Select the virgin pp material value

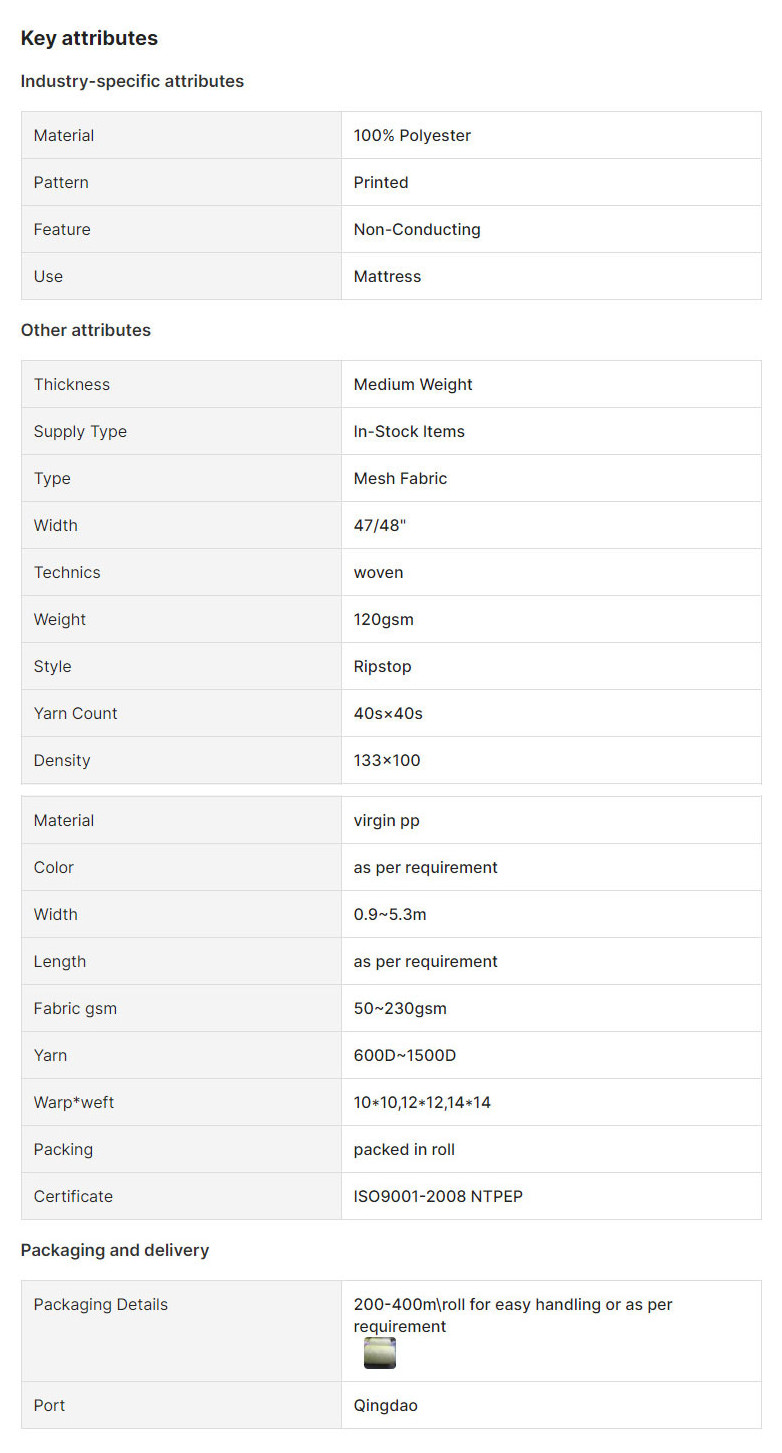click(x=387, y=820)
